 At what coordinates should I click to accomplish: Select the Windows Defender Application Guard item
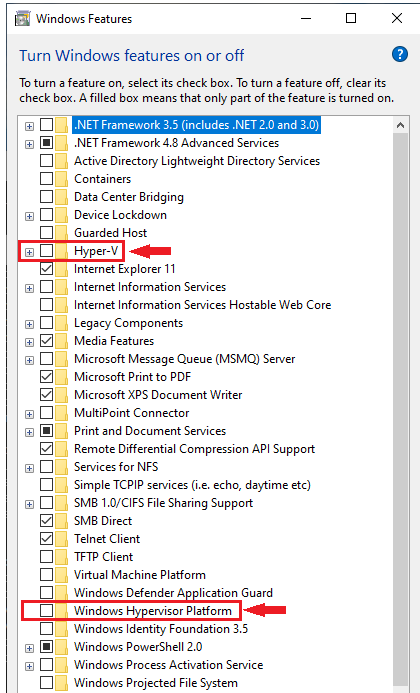tap(173, 593)
